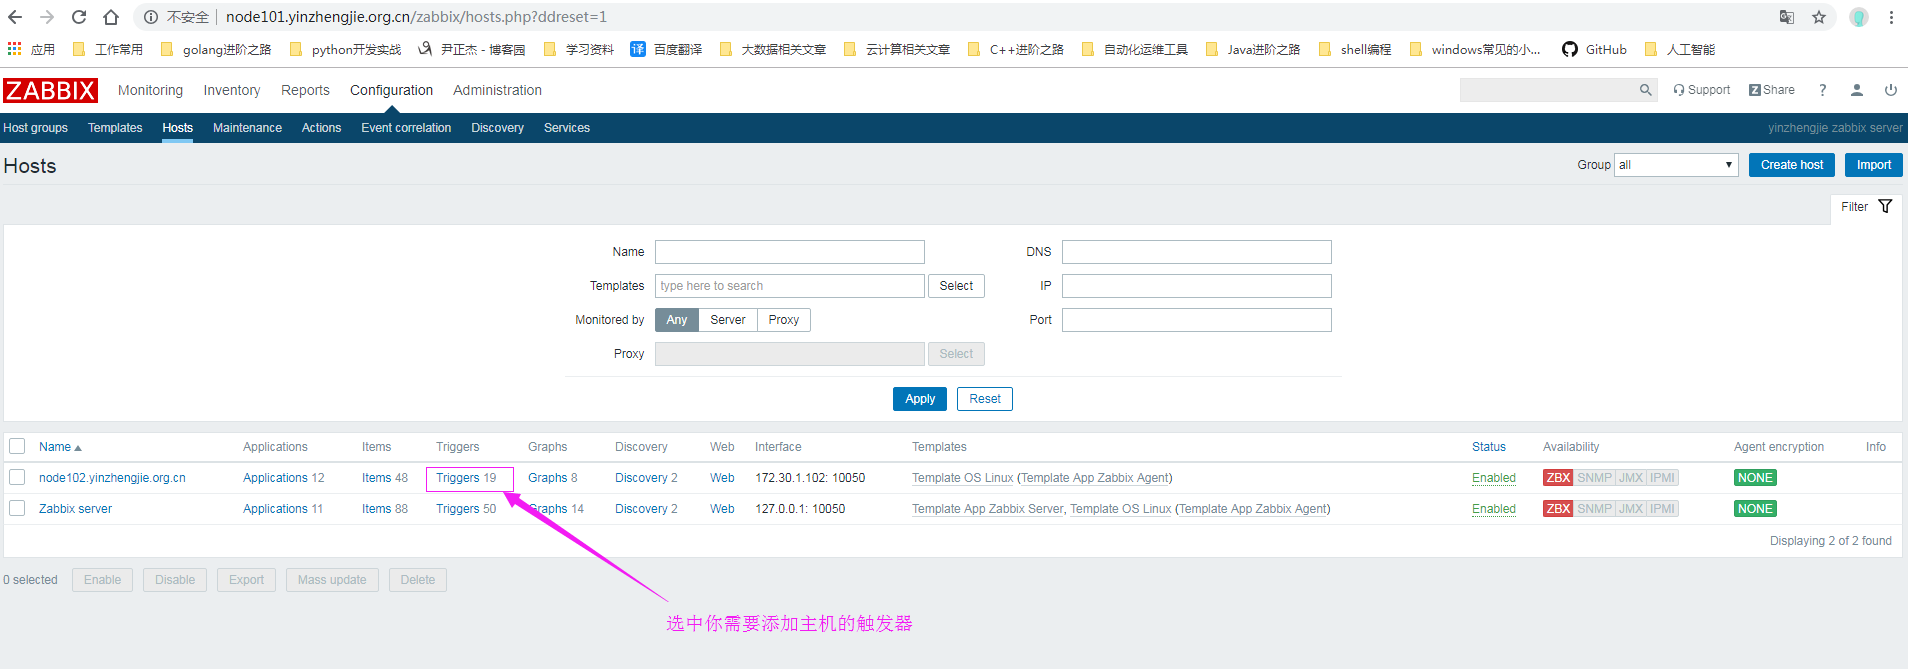Open the 百度翻译 bookmark
The height and width of the screenshot is (669, 1908).
click(666, 49)
